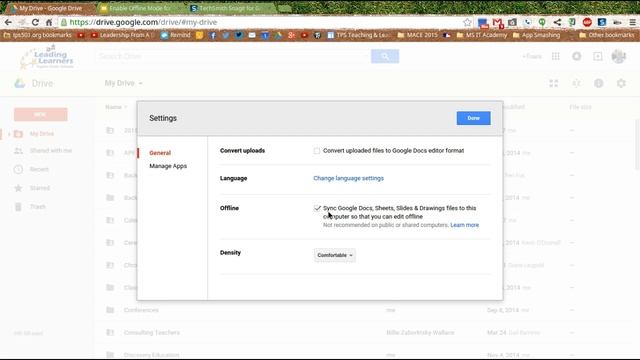Click the phone extension icon in toolbar
640x360 pixels.
527,22
